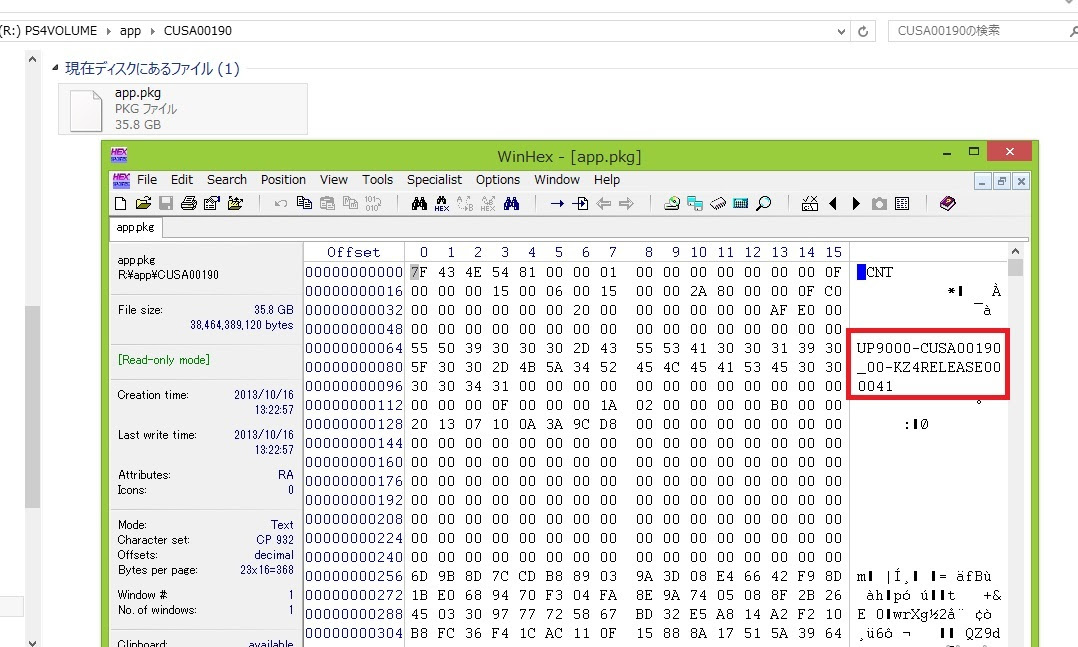Open file Properties from toolbar
1078x647 pixels.
tap(212, 204)
